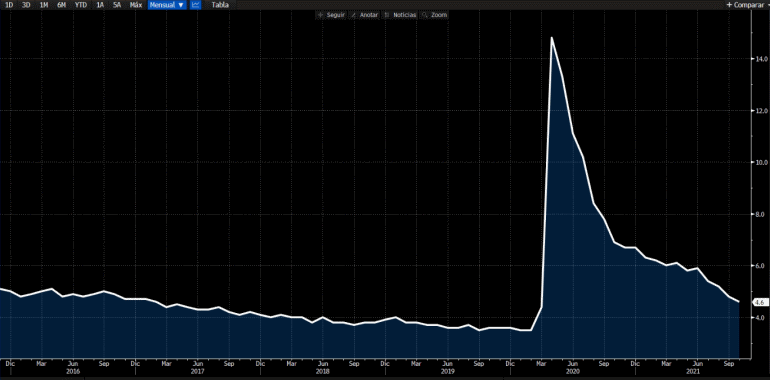Select the 1M time range
The height and width of the screenshot is (380, 770).
click(x=44, y=5)
